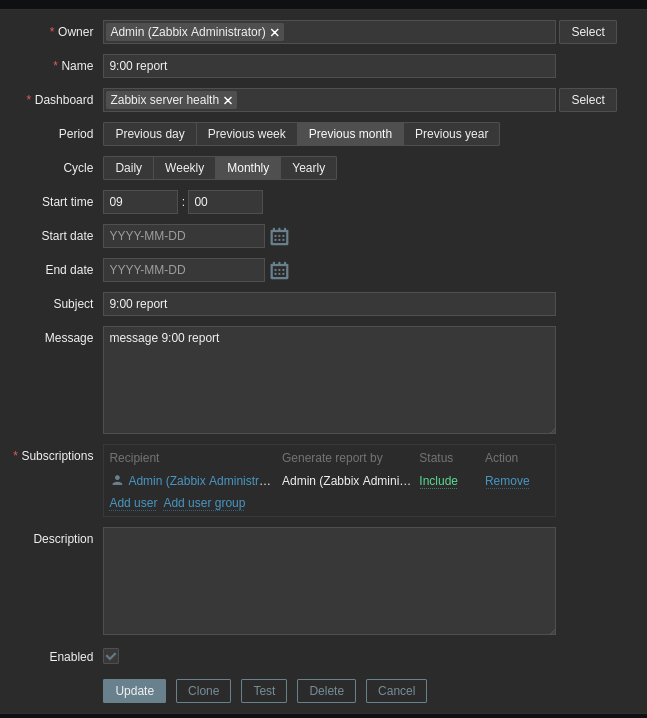Click the Add user group link

coord(204,503)
